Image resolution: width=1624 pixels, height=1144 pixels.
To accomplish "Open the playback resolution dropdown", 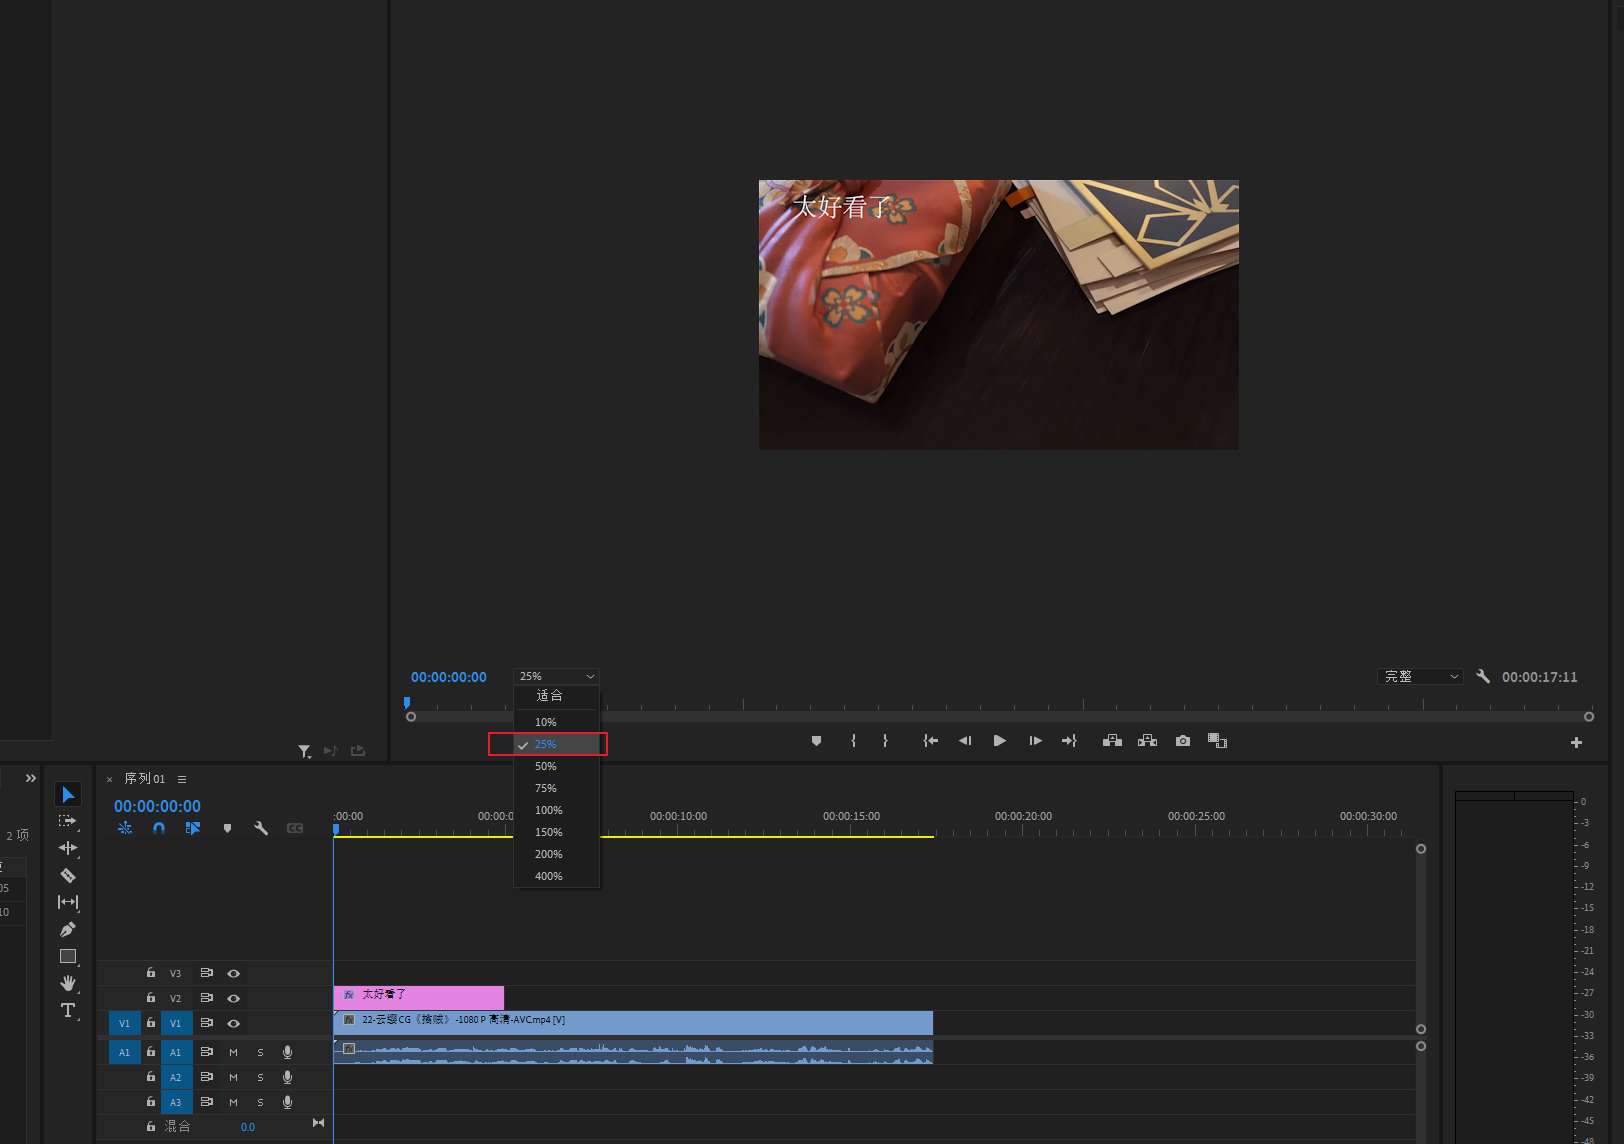I will pos(1420,677).
